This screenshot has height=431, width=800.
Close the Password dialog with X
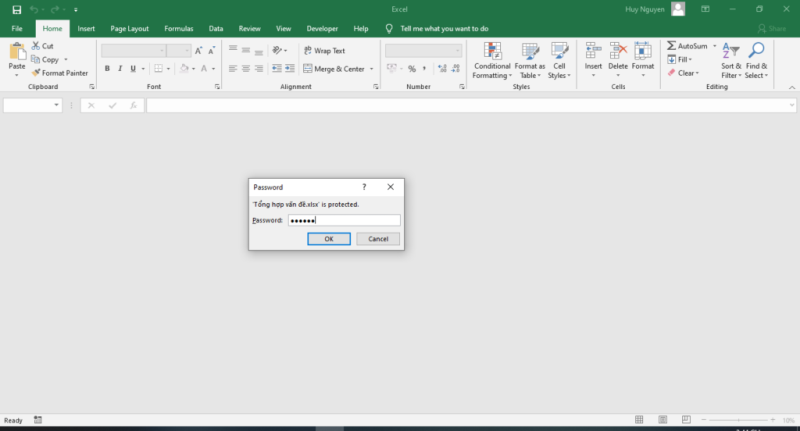point(390,187)
